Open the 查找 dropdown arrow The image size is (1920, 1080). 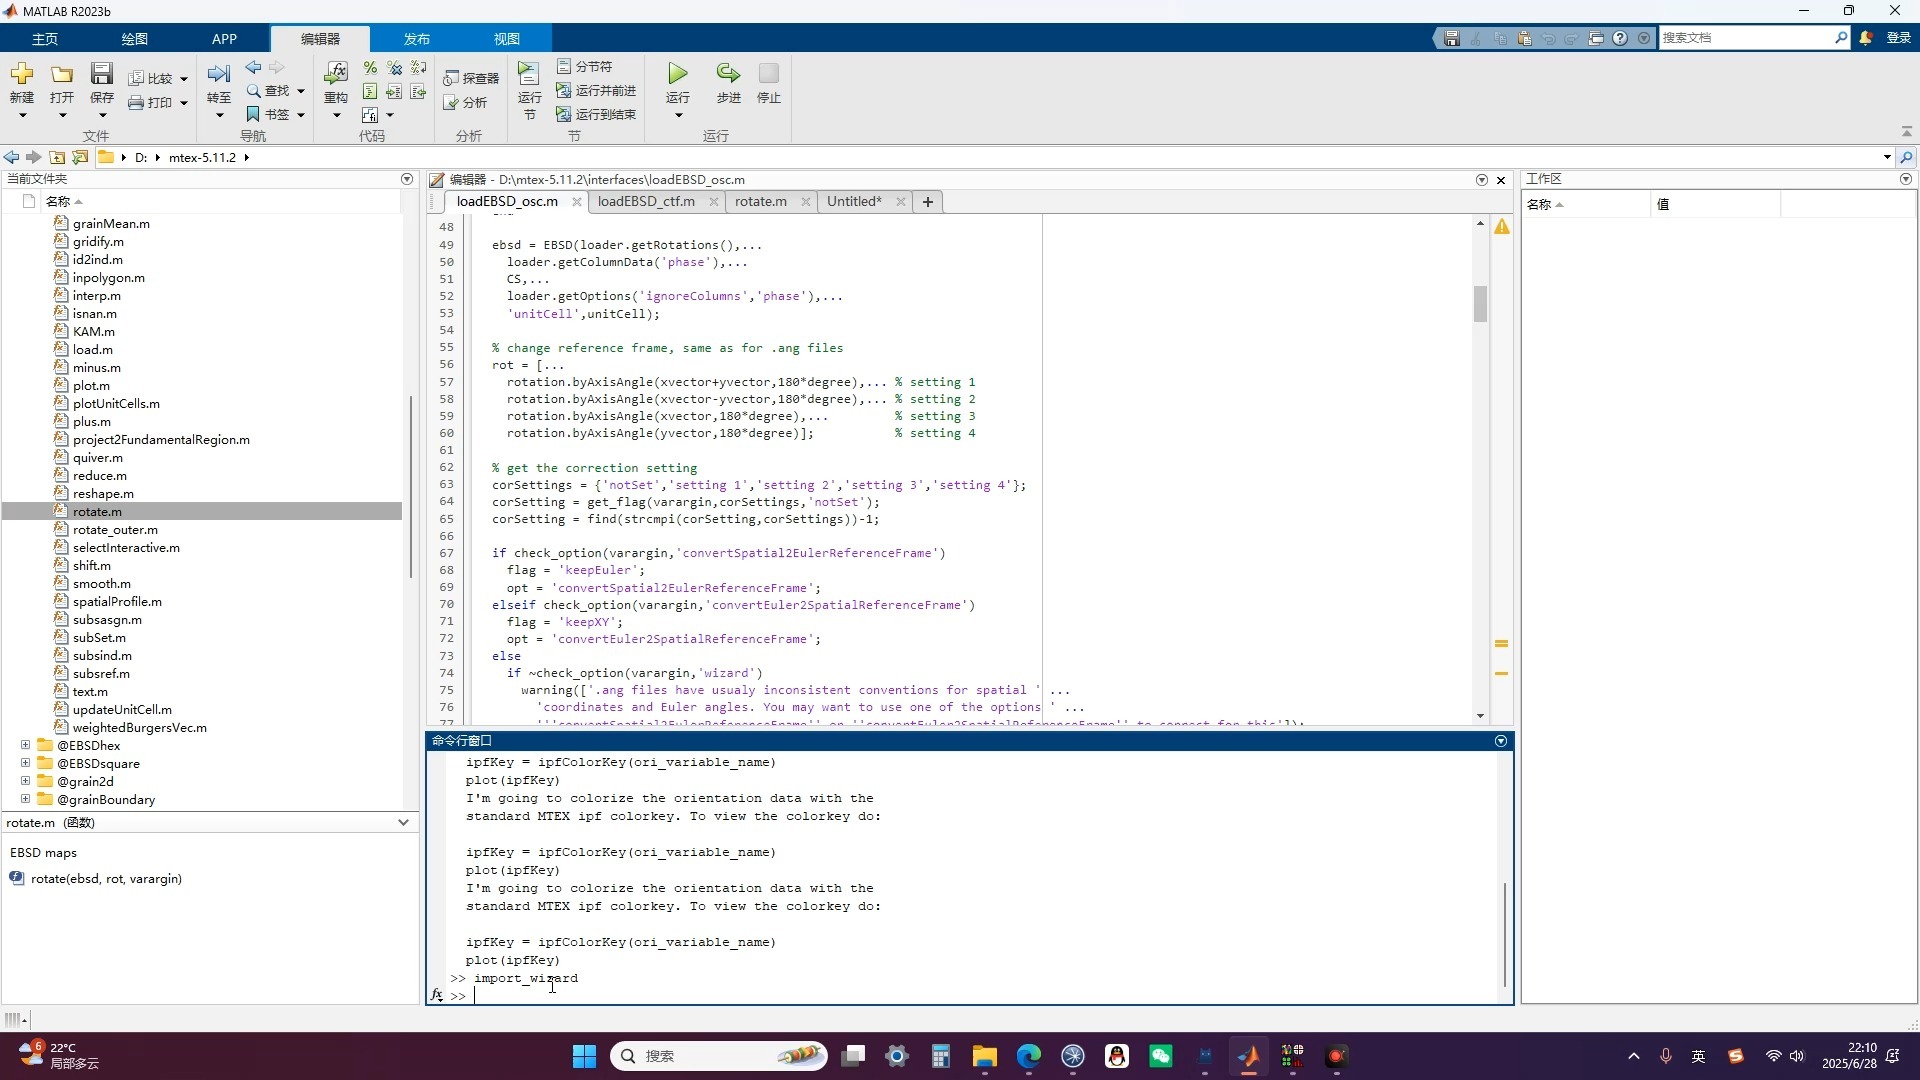point(300,91)
